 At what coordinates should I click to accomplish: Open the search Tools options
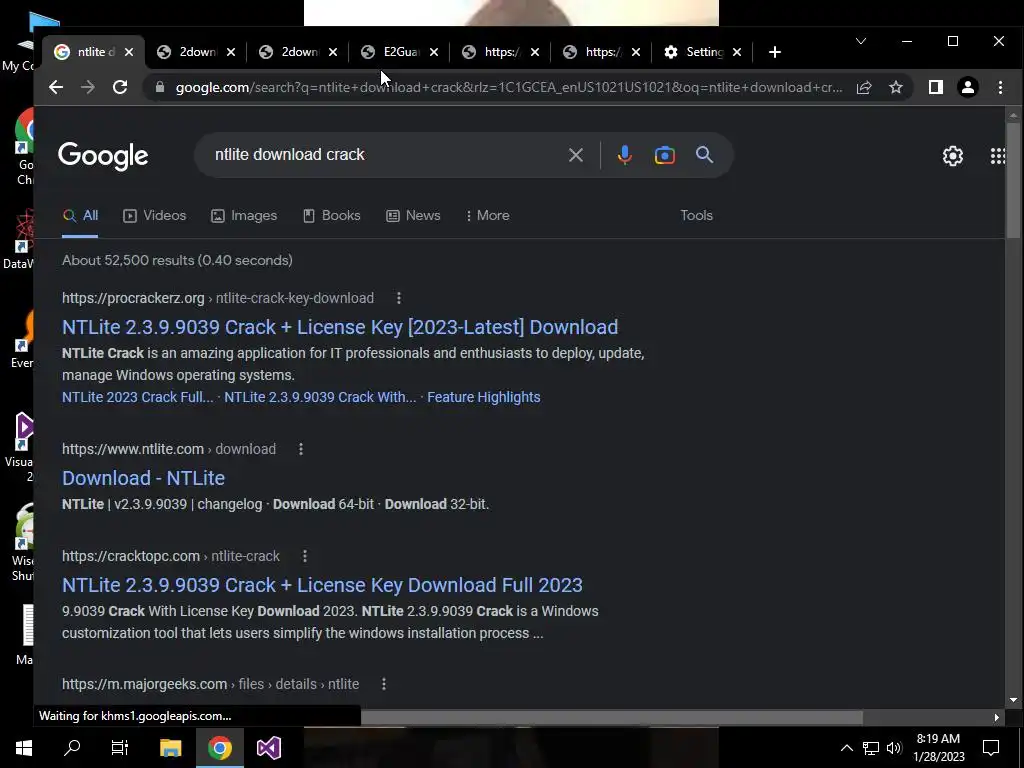[696, 216]
